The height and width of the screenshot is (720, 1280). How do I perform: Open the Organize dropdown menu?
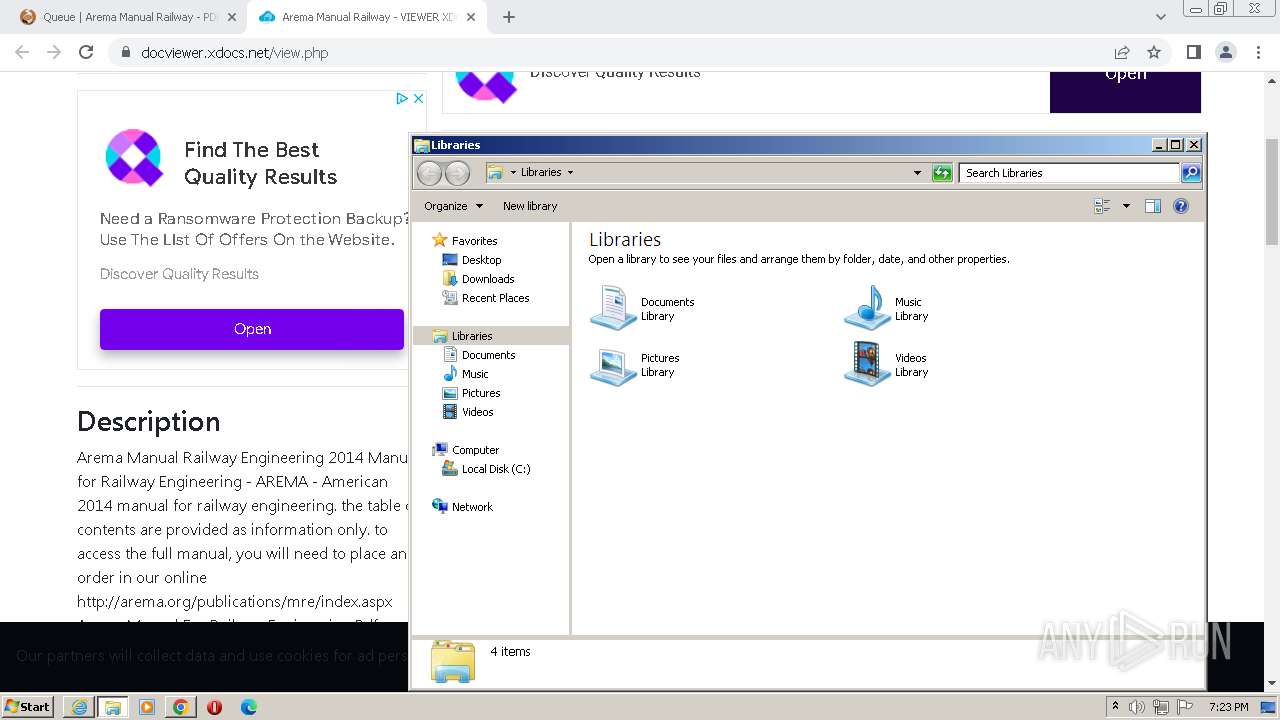[x=453, y=206]
